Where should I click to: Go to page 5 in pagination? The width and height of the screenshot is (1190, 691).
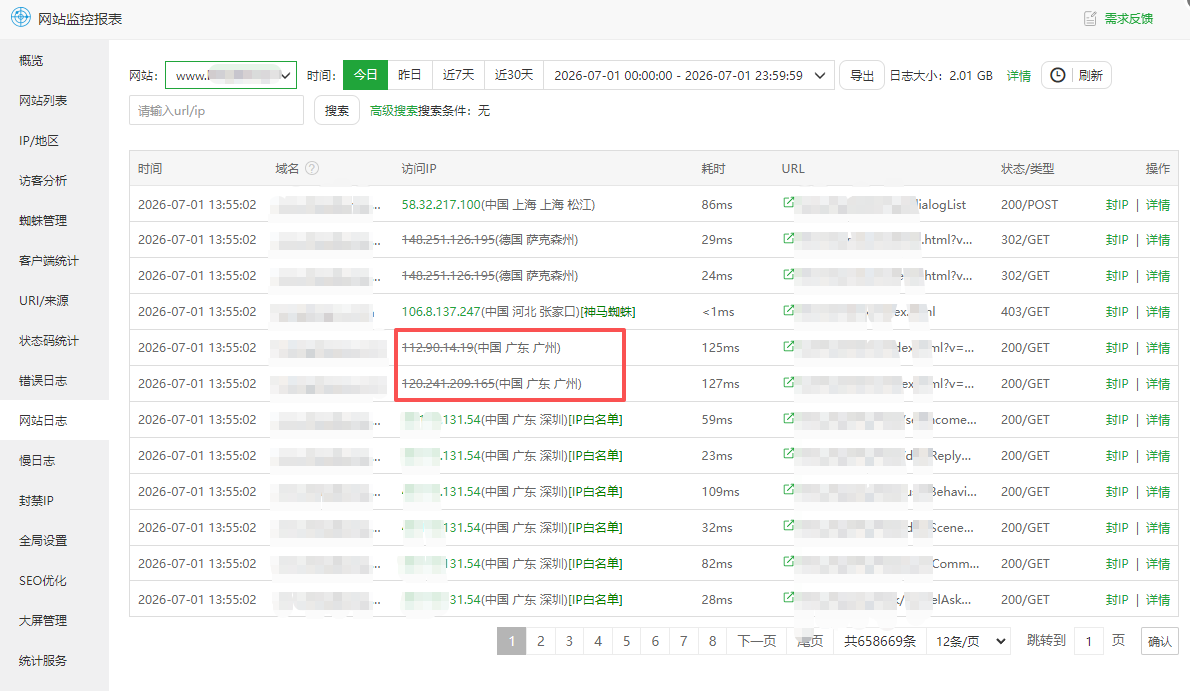tap(626, 642)
